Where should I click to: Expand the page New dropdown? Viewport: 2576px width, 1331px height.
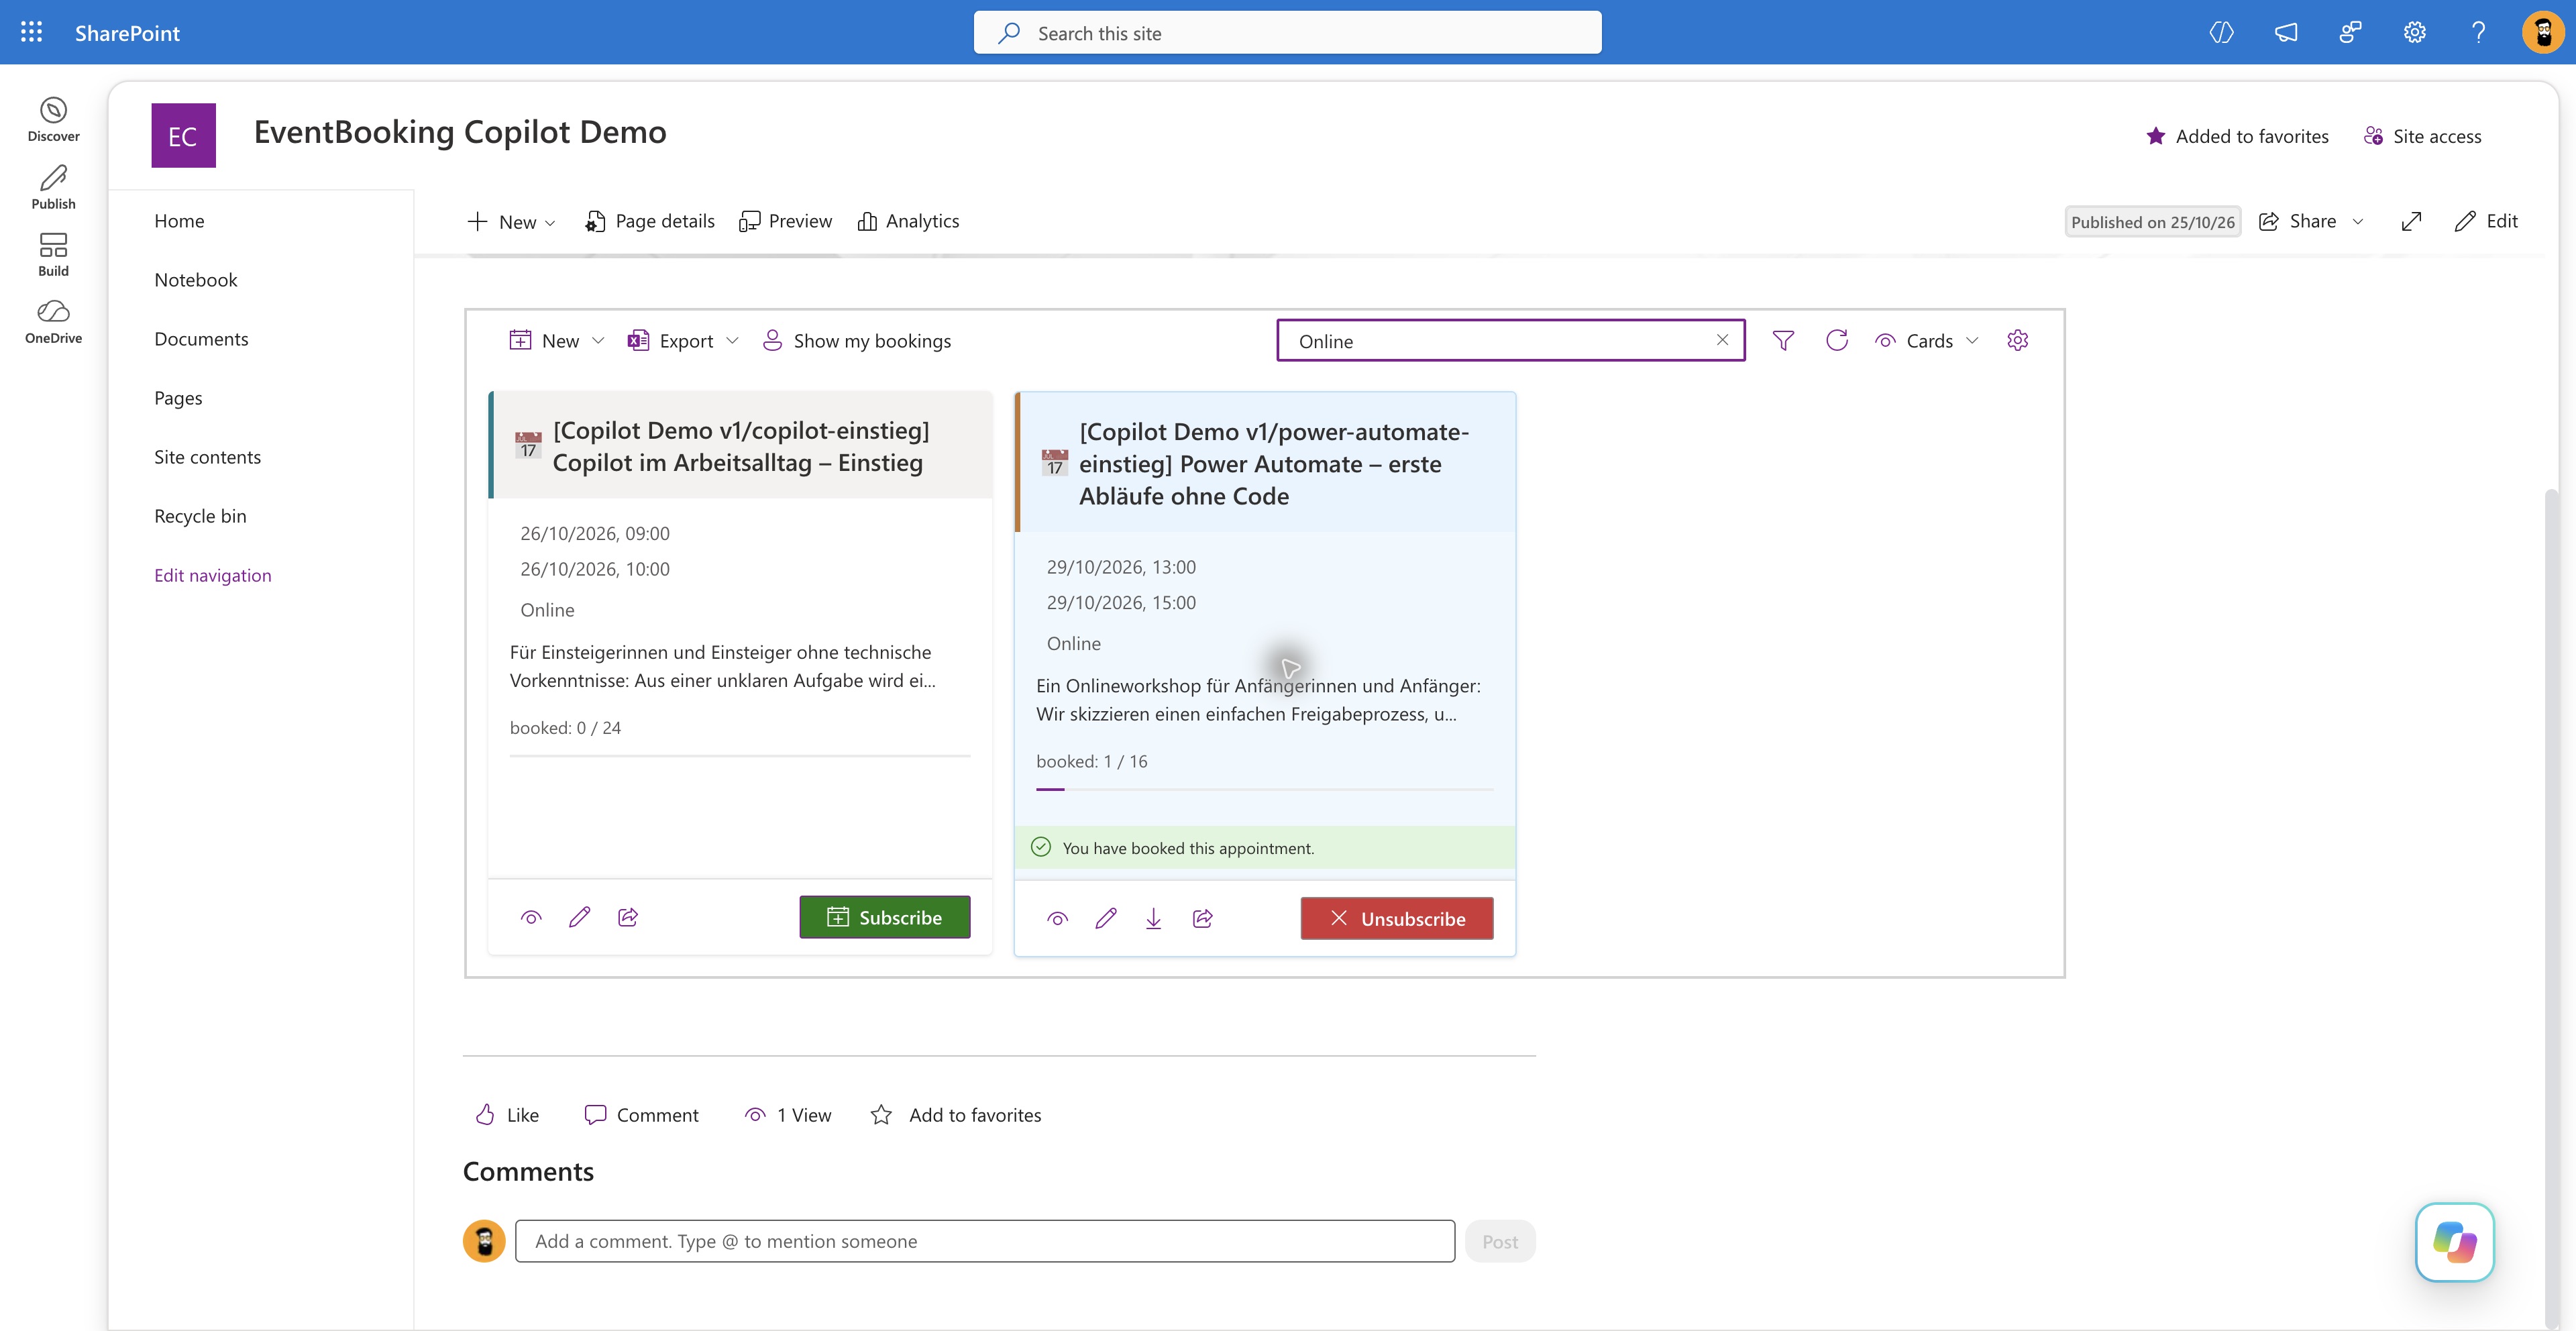(511, 221)
